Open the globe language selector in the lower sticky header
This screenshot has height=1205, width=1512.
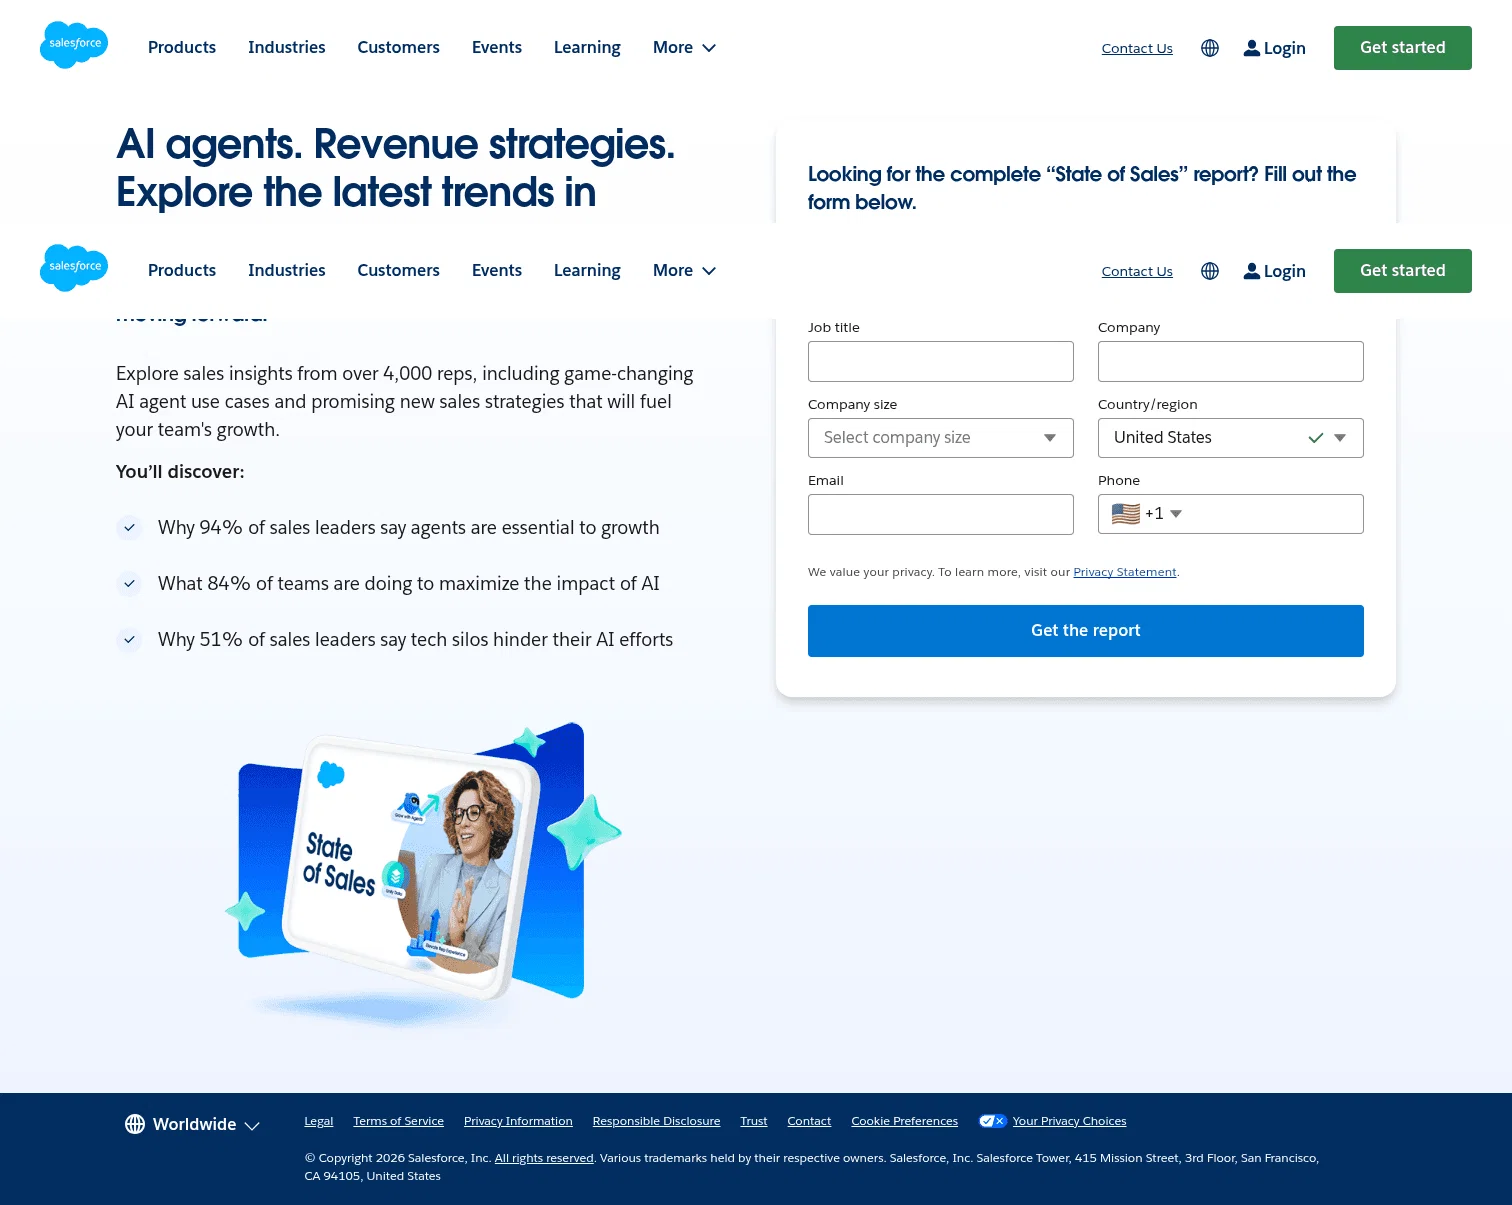click(x=1210, y=271)
